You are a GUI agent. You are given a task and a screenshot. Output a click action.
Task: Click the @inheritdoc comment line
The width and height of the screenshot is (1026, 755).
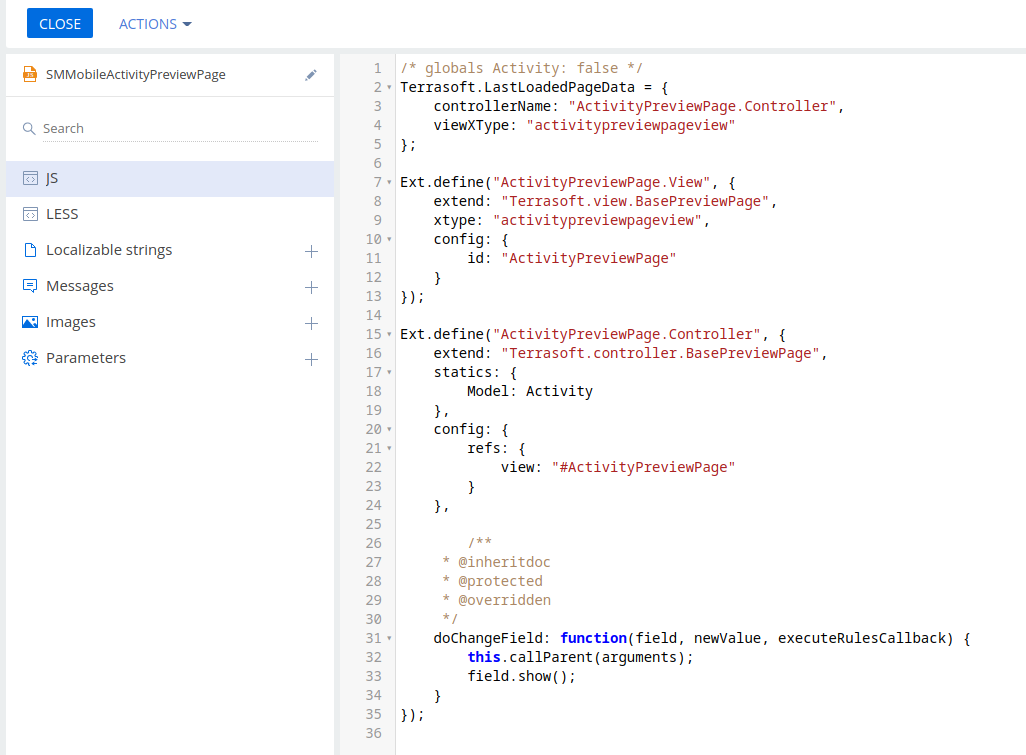497,562
